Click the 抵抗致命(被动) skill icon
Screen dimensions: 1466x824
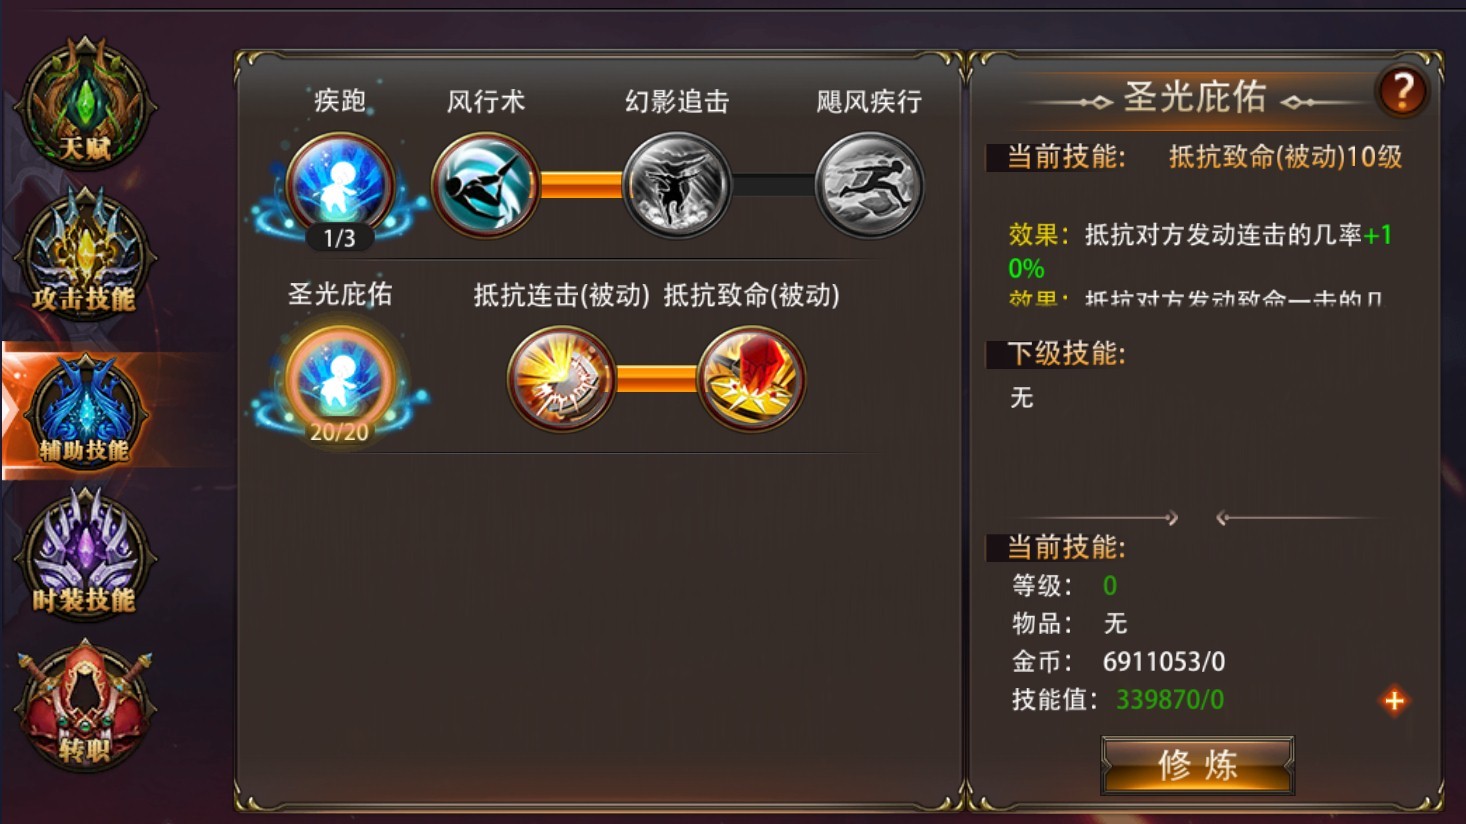752,379
